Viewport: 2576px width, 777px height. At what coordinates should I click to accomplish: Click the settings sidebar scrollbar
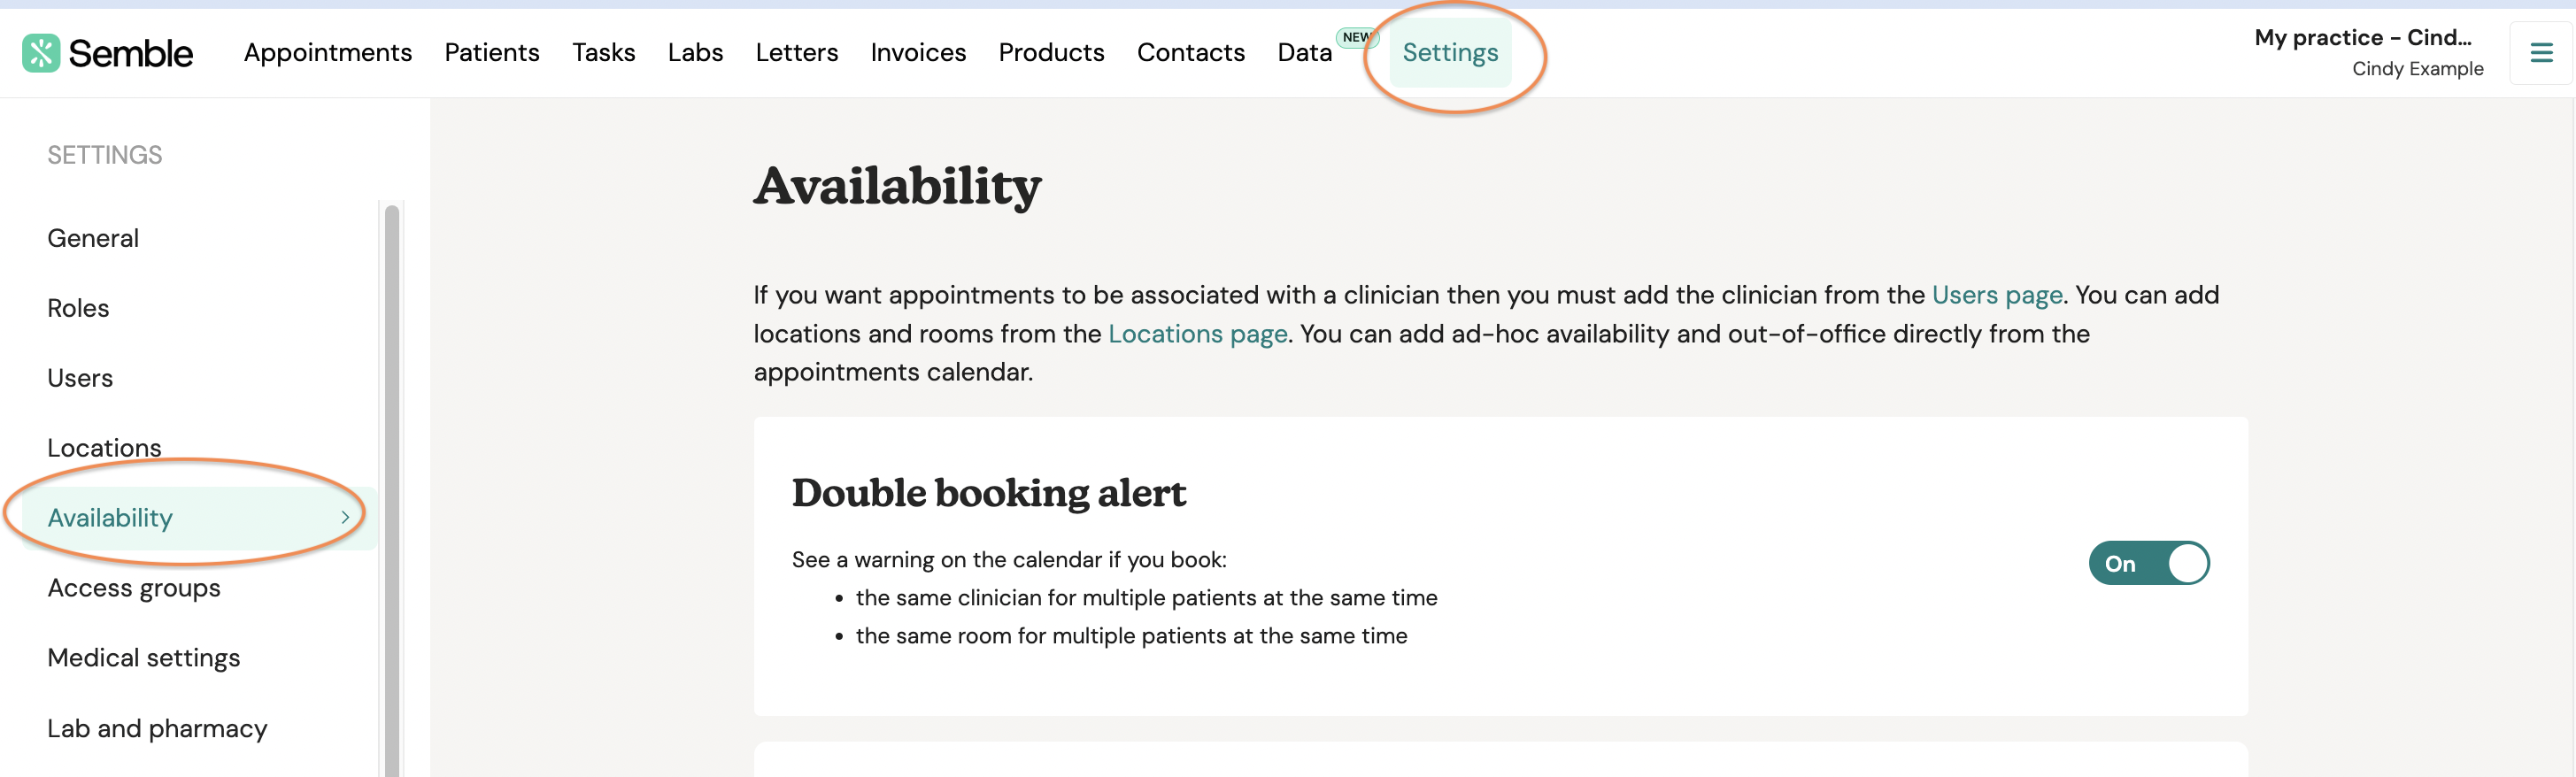[x=392, y=490]
